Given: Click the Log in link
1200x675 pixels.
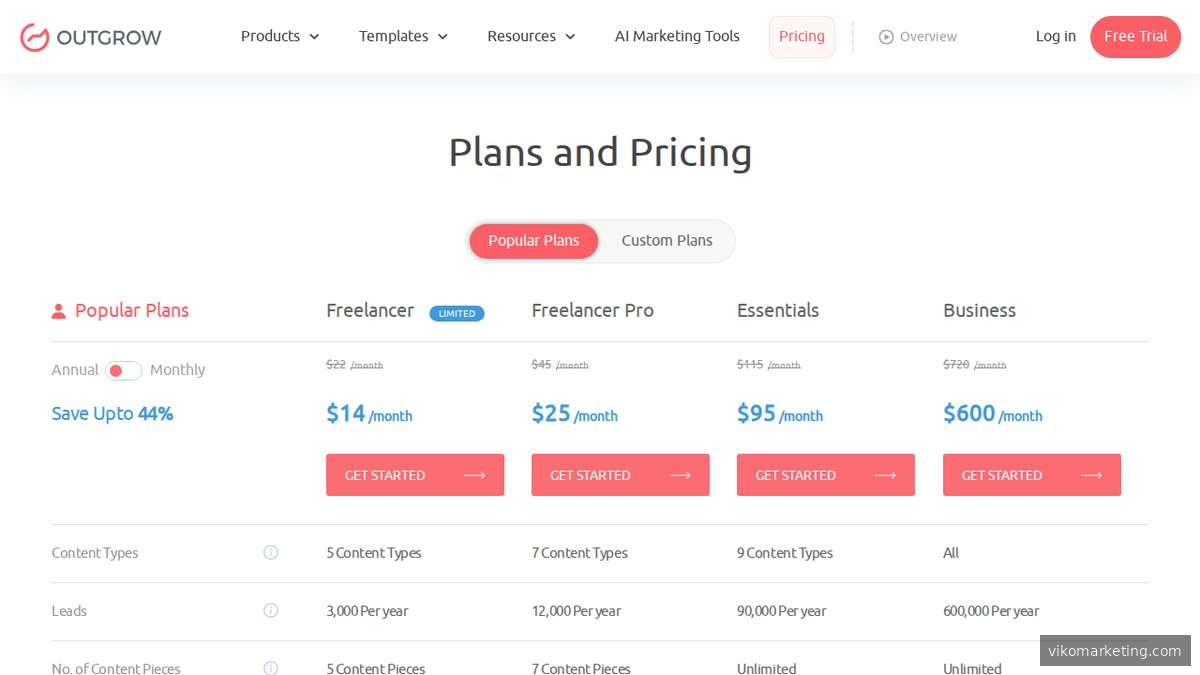Looking at the screenshot, I should [x=1055, y=36].
